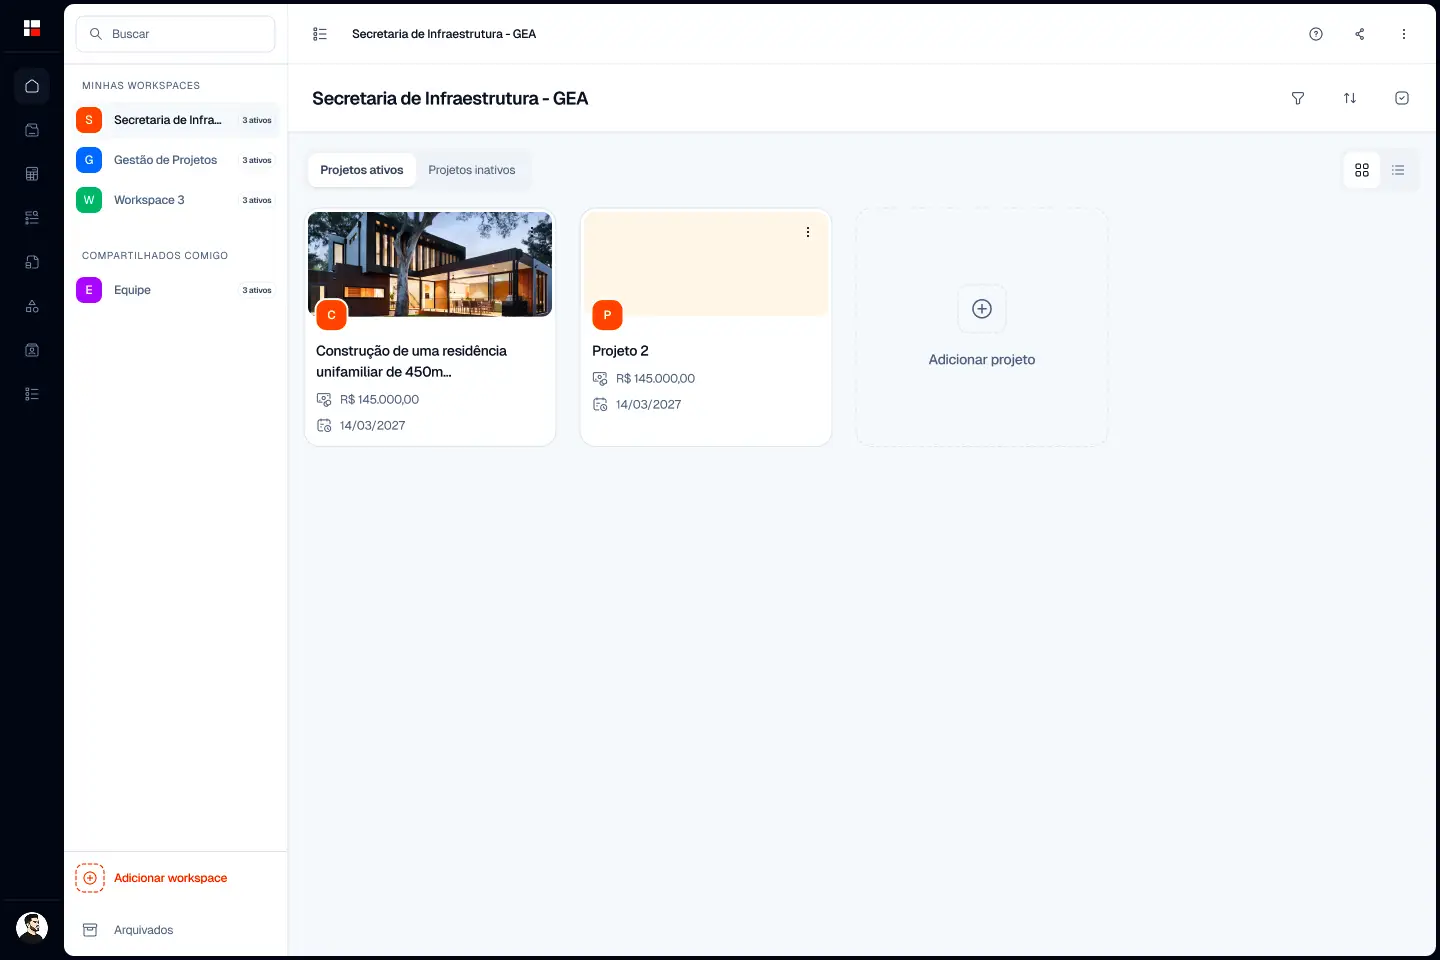Click the sort arrows icon
This screenshot has width=1440, height=960.
tap(1350, 98)
